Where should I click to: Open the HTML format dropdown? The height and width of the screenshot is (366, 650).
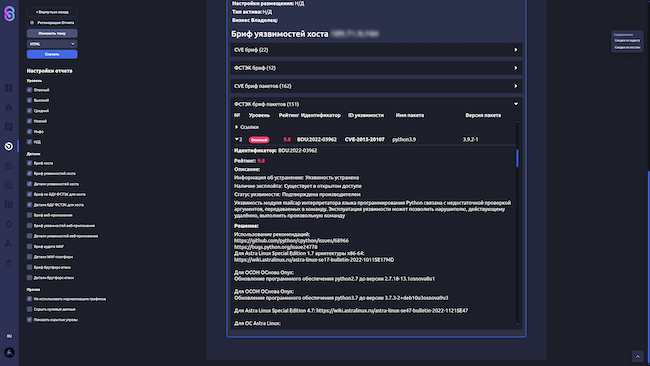[x=52, y=44]
